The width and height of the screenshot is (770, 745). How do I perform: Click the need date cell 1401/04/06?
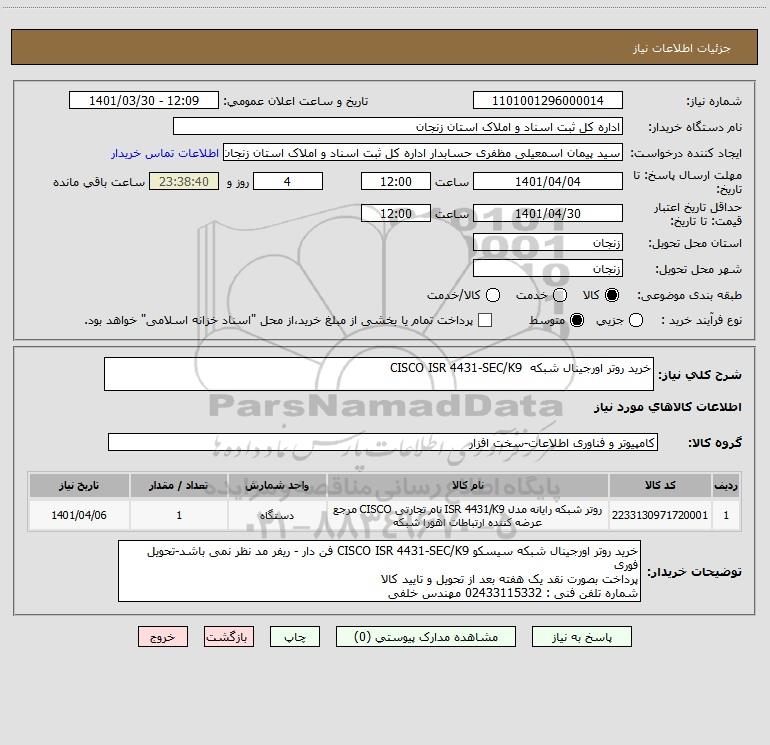(x=79, y=516)
